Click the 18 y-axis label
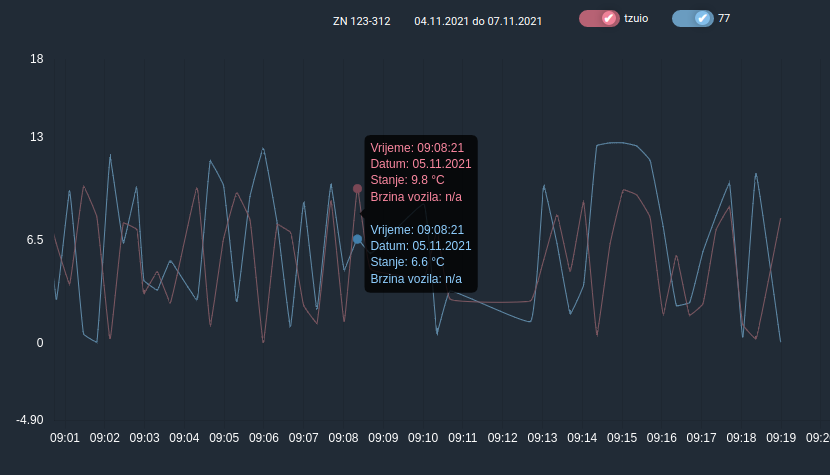 [37, 59]
